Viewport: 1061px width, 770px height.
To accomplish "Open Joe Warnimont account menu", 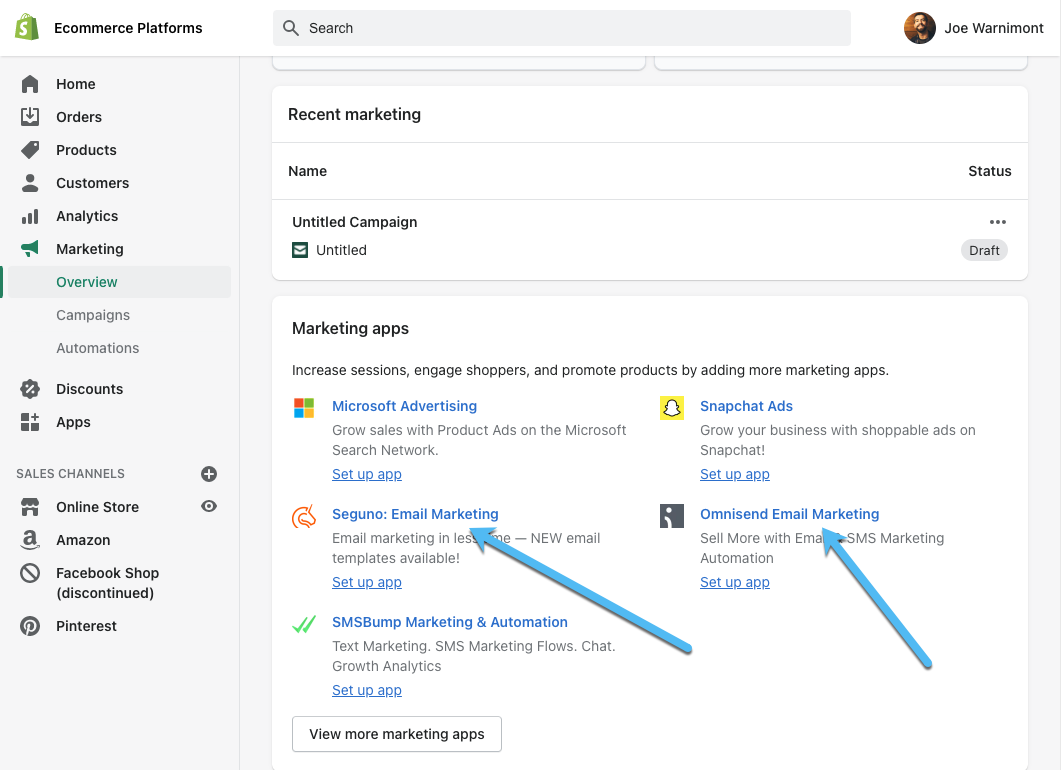I will 973,28.
